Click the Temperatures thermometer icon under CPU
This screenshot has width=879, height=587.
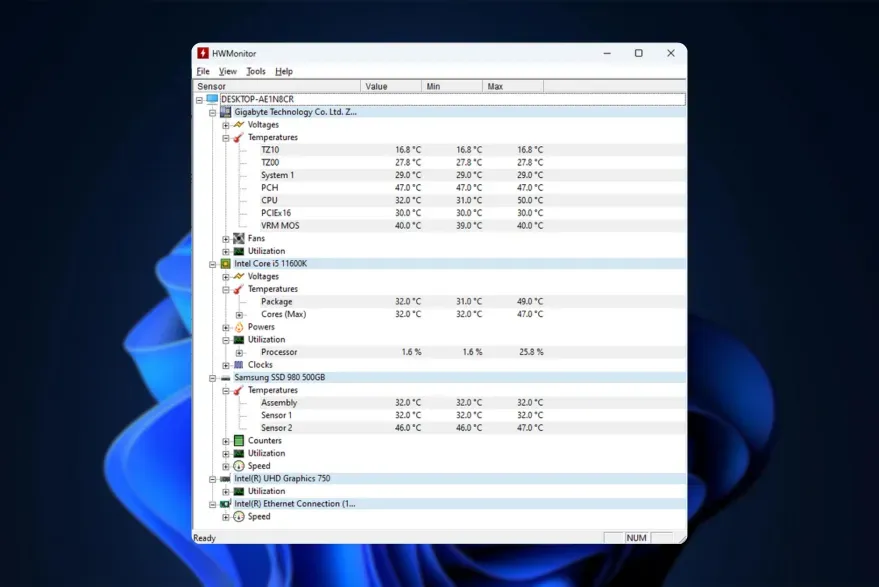[x=238, y=288]
